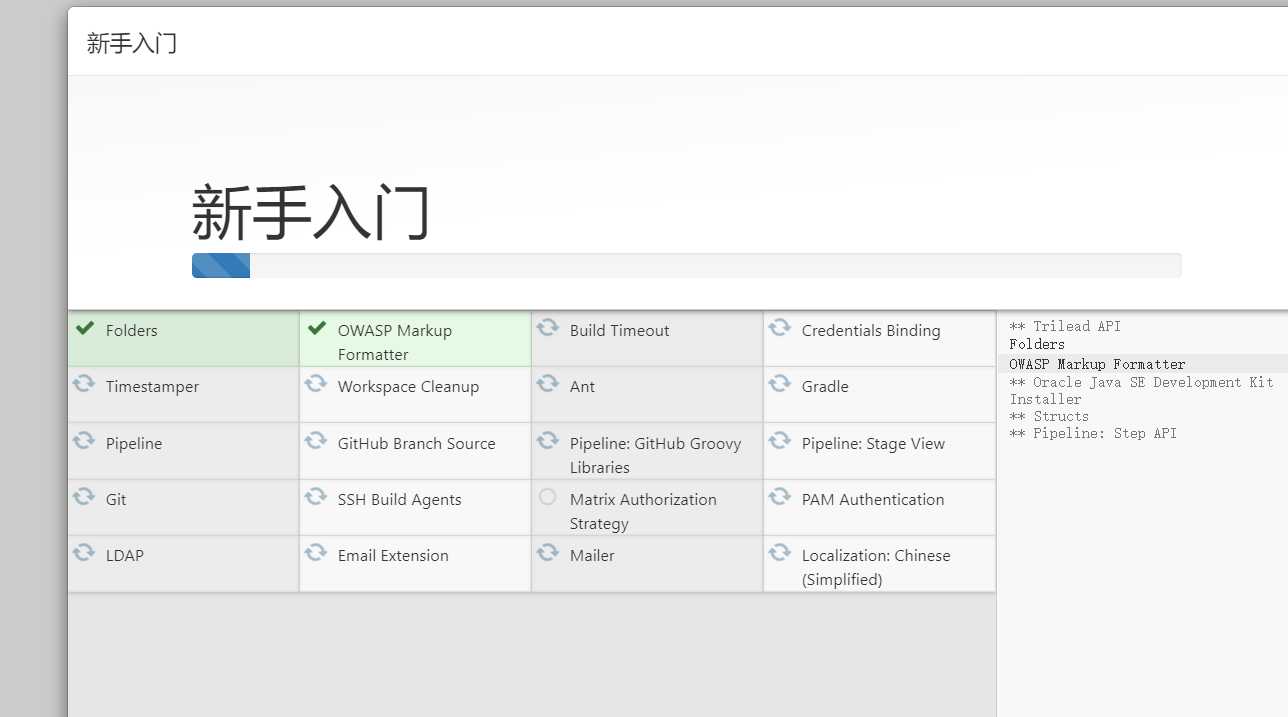Select the OWASP Markup Formatter plugin label

tap(395, 343)
